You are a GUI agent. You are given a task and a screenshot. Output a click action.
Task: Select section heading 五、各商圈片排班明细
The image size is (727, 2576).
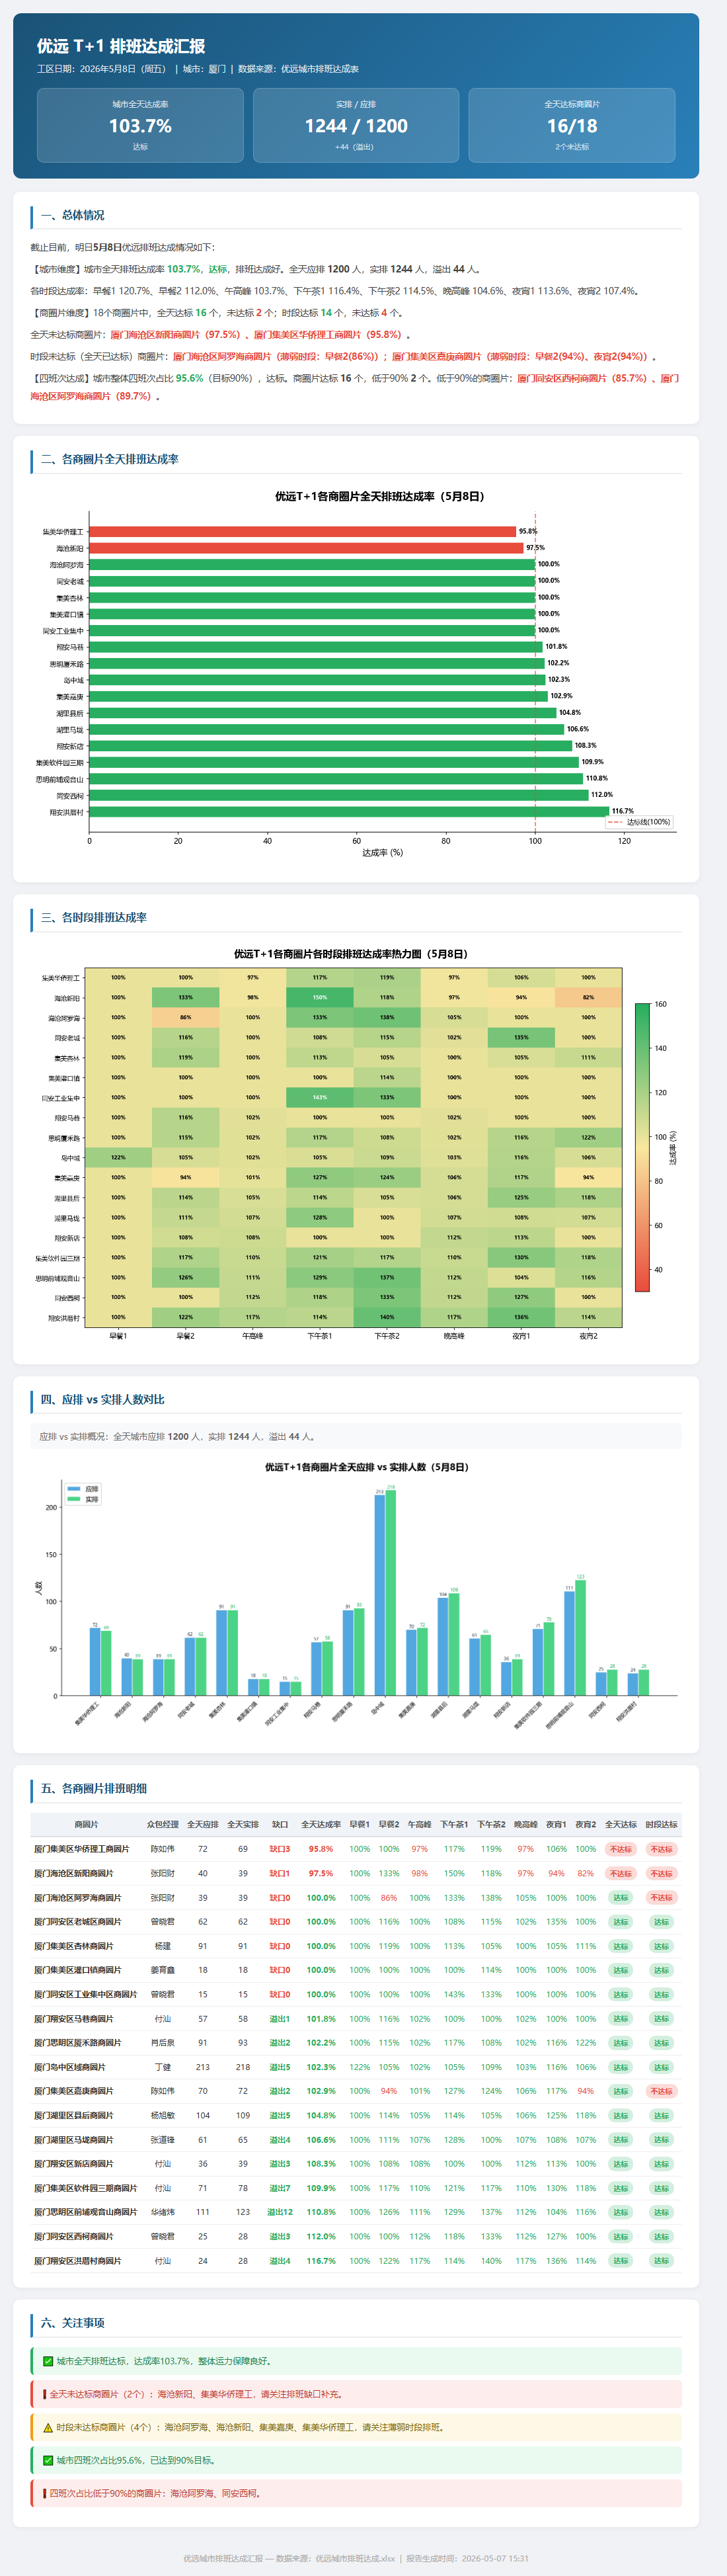pyautogui.click(x=94, y=1788)
